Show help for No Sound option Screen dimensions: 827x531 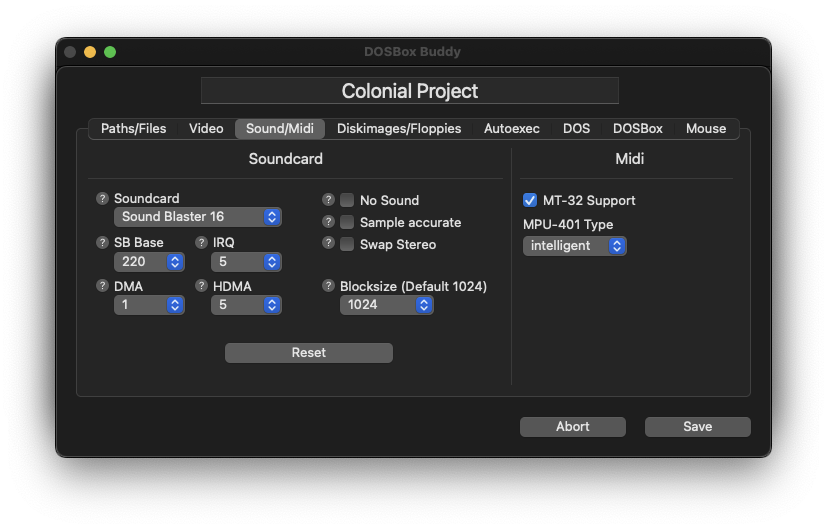(x=328, y=200)
